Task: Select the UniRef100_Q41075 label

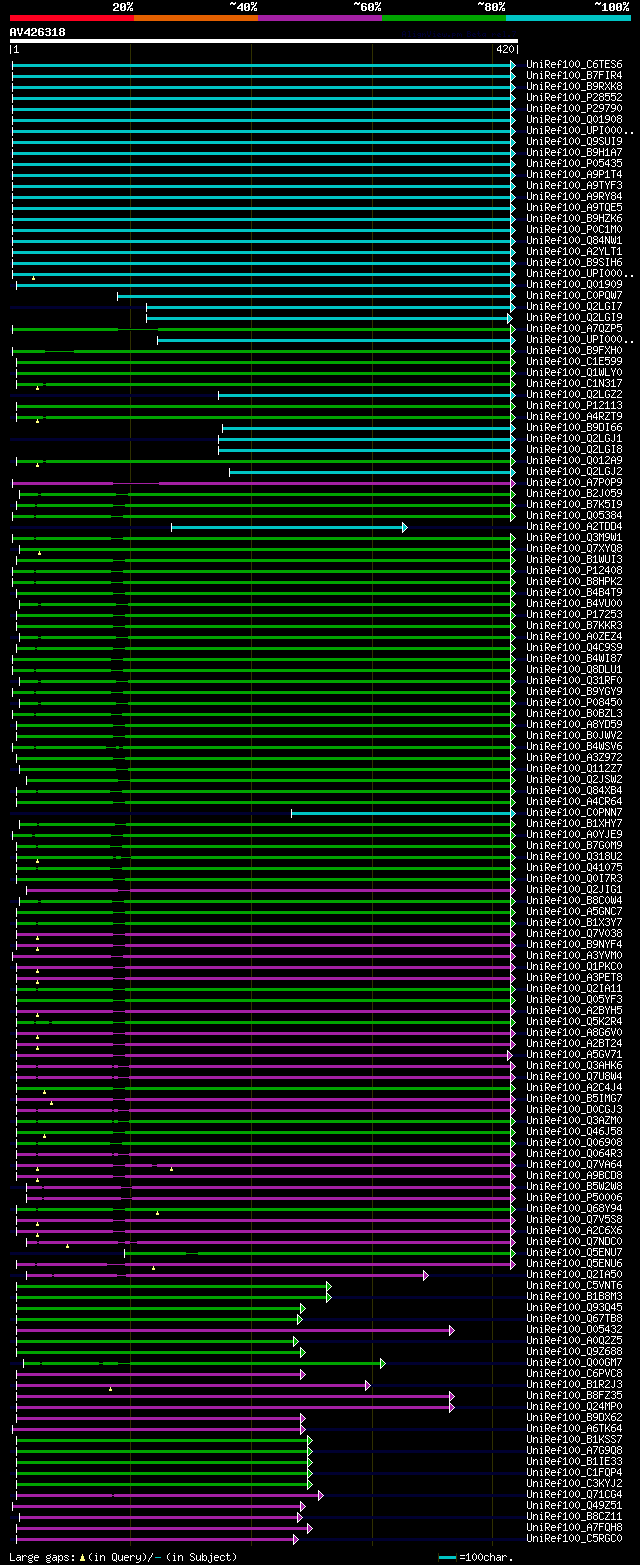Action: [x=573, y=867]
